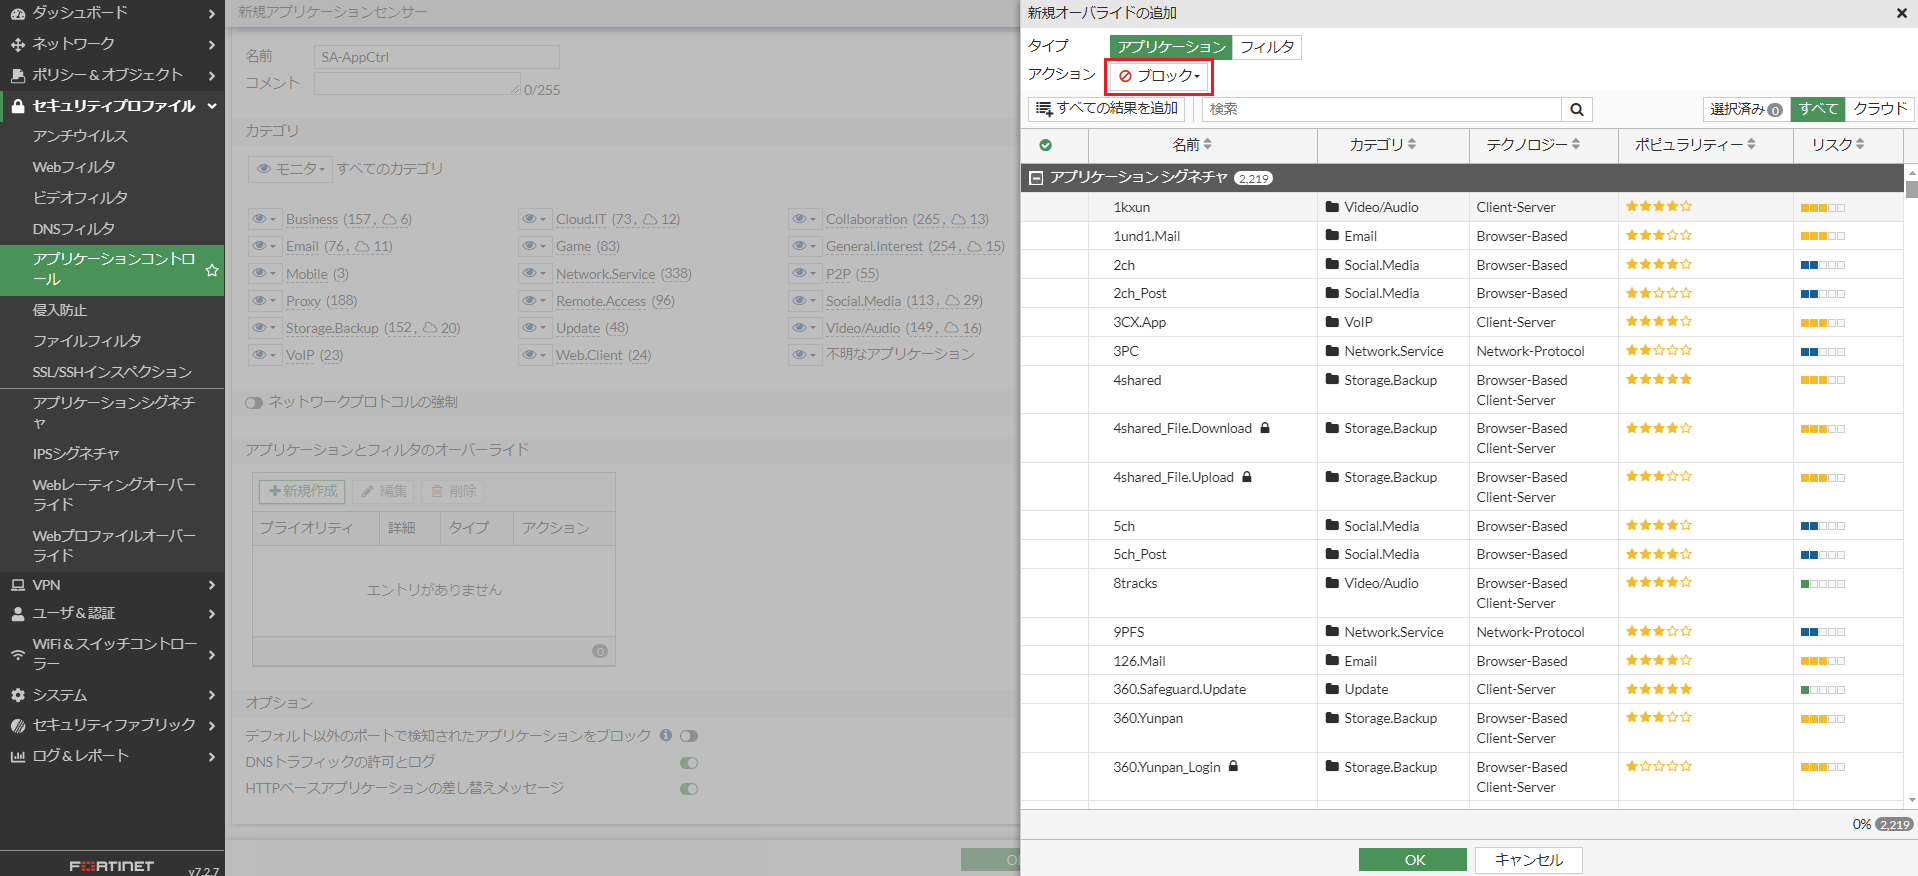Expand the Dashboard menu chevron

211,14
